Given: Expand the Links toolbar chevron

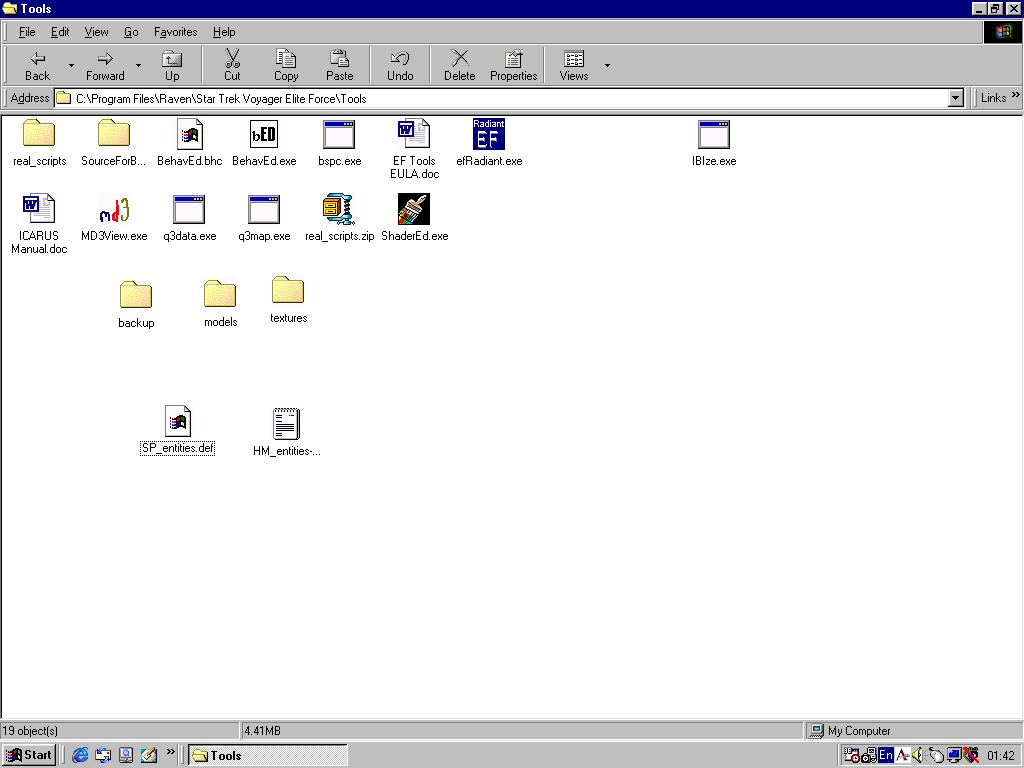Looking at the screenshot, I should [x=1016, y=95].
